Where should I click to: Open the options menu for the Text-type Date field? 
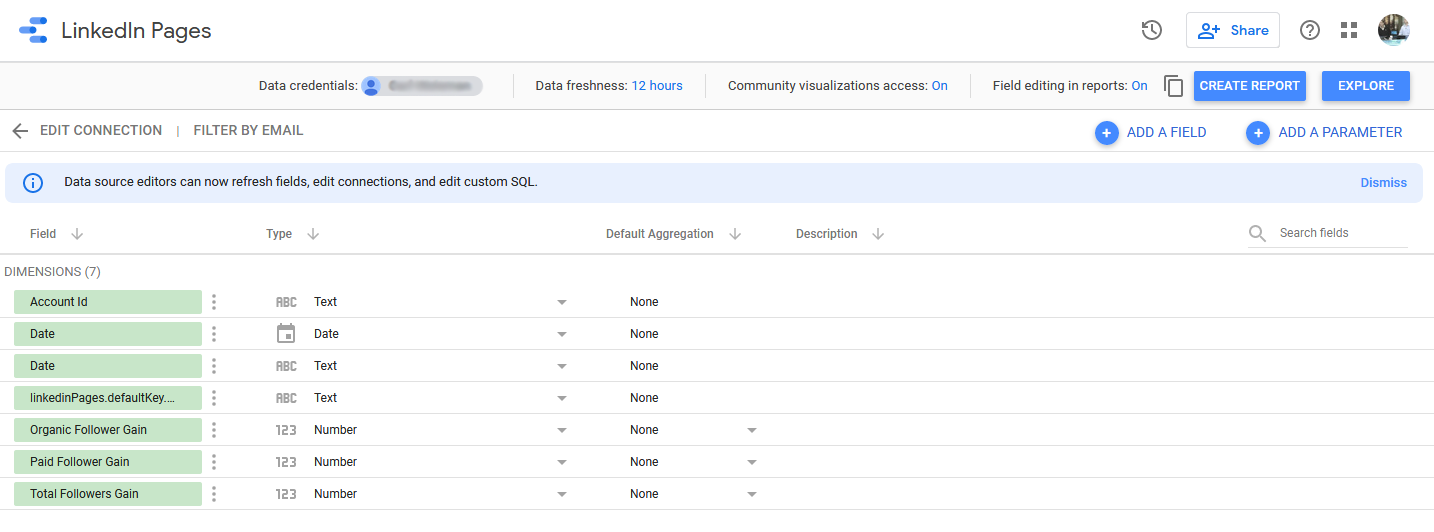click(214, 366)
